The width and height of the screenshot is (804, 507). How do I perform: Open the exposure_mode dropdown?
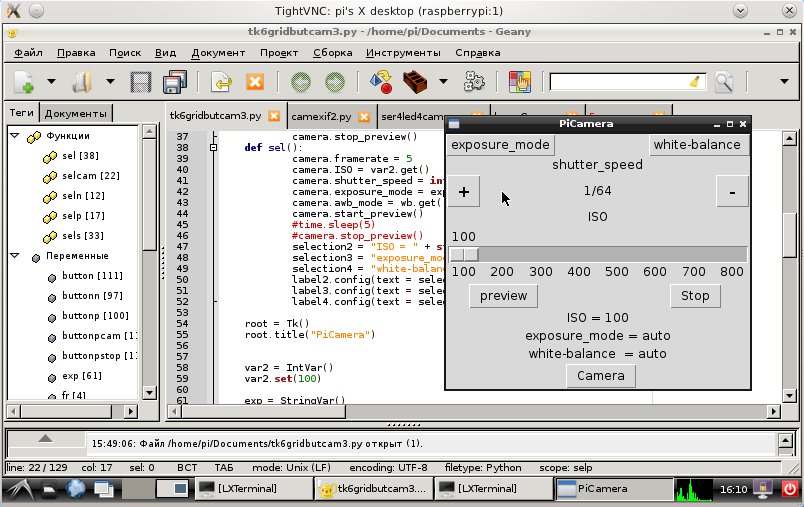499,145
